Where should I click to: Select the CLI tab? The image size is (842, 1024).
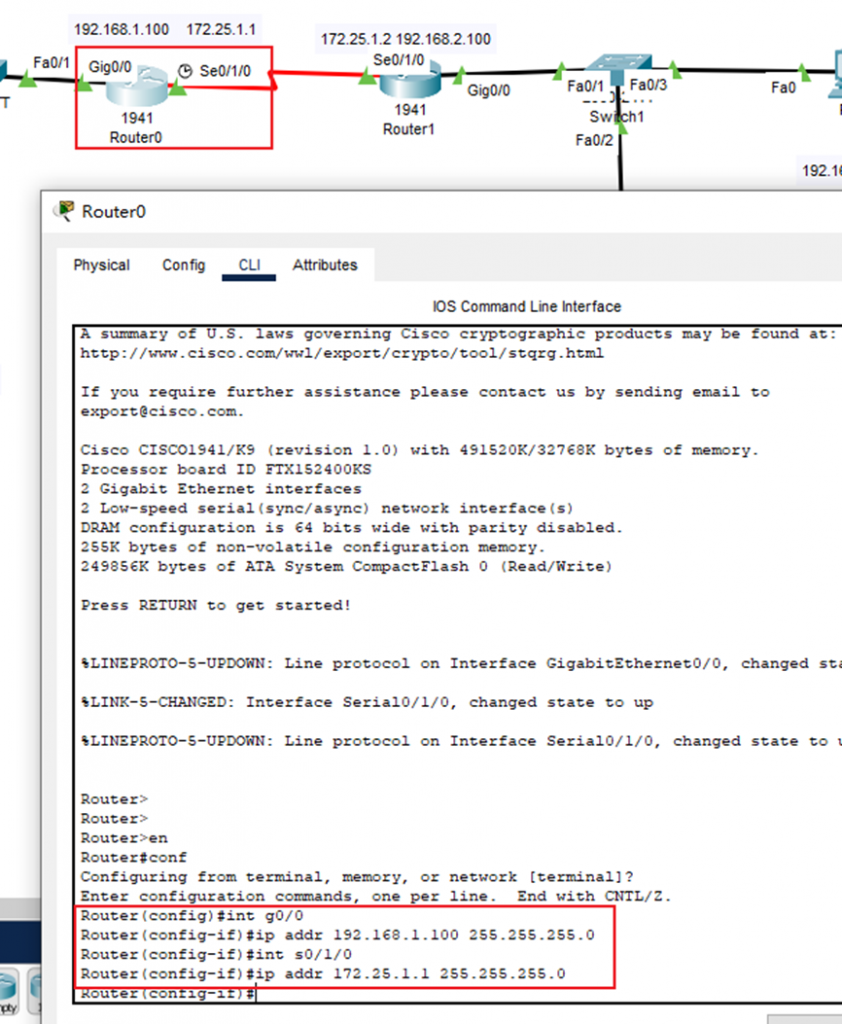click(x=249, y=265)
